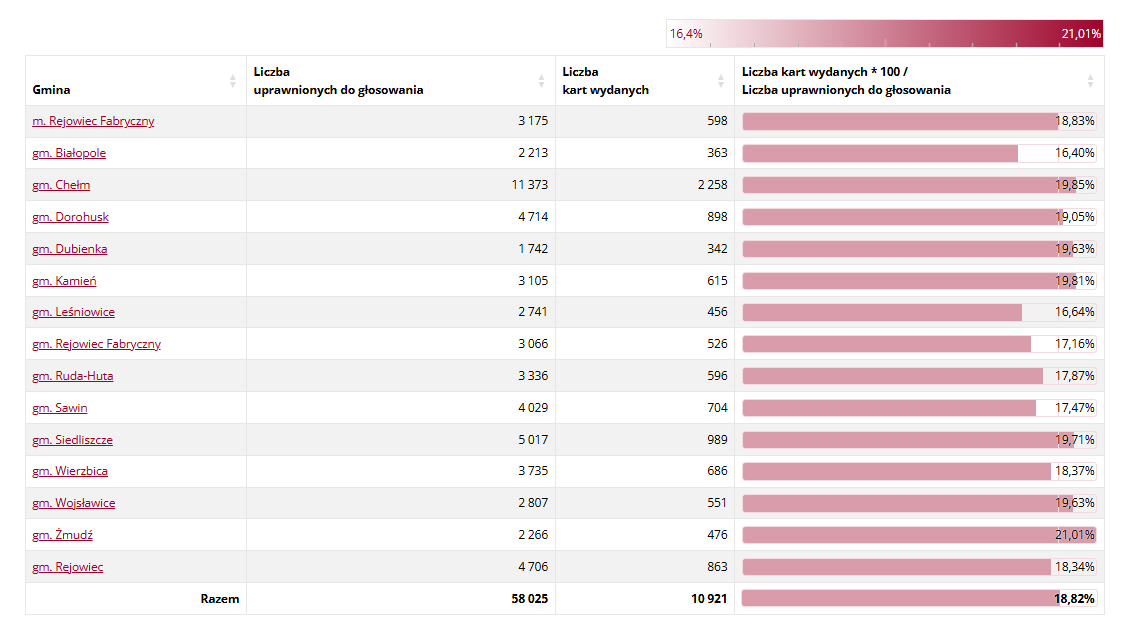Open gm. Dorohusk link
The height and width of the screenshot is (635, 1141).
pyautogui.click(x=70, y=217)
